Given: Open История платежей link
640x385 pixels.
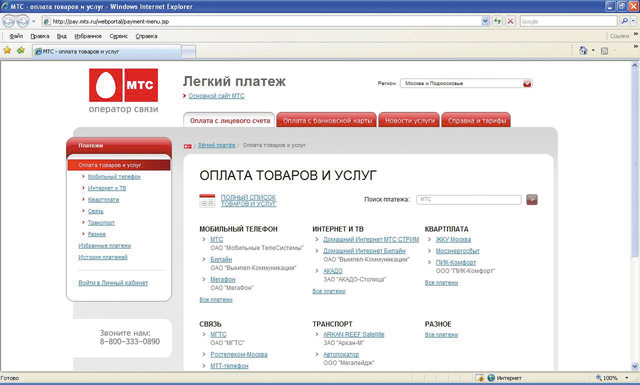Looking at the screenshot, I should tap(103, 257).
